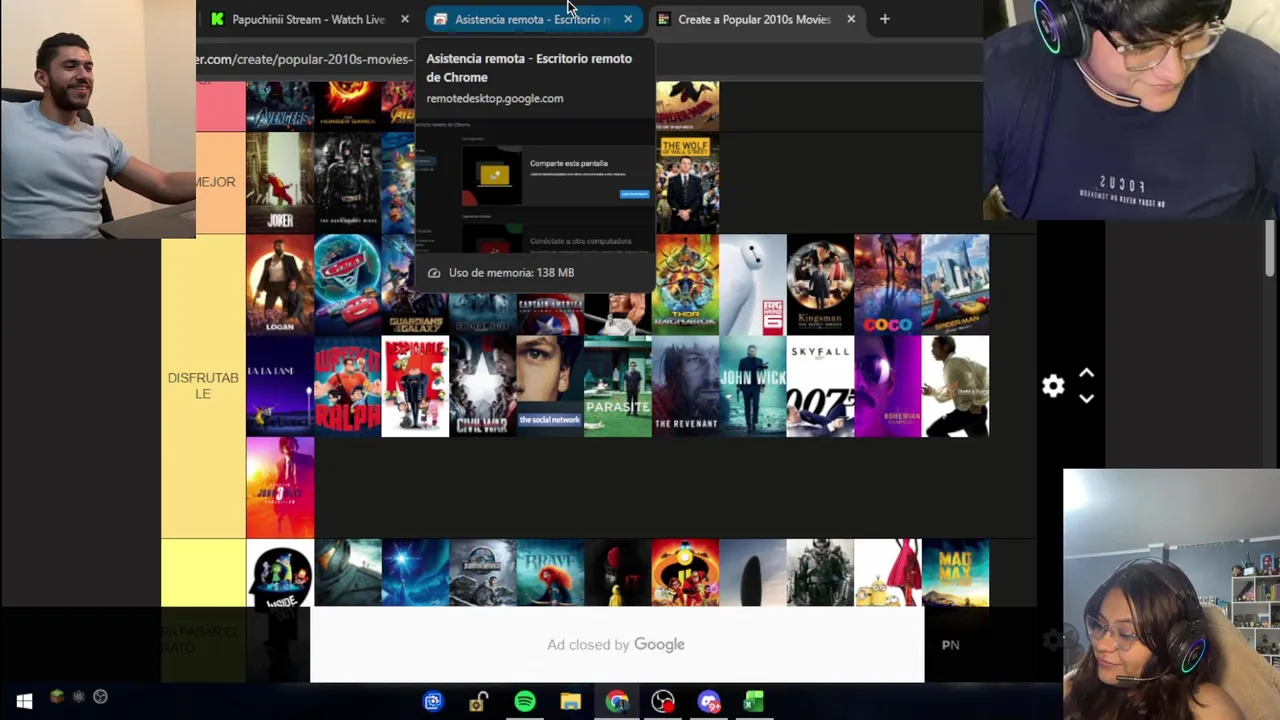Select the Inside Out poster
Image resolution: width=1280 pixels, height=720 pixels.
point(280,573)
